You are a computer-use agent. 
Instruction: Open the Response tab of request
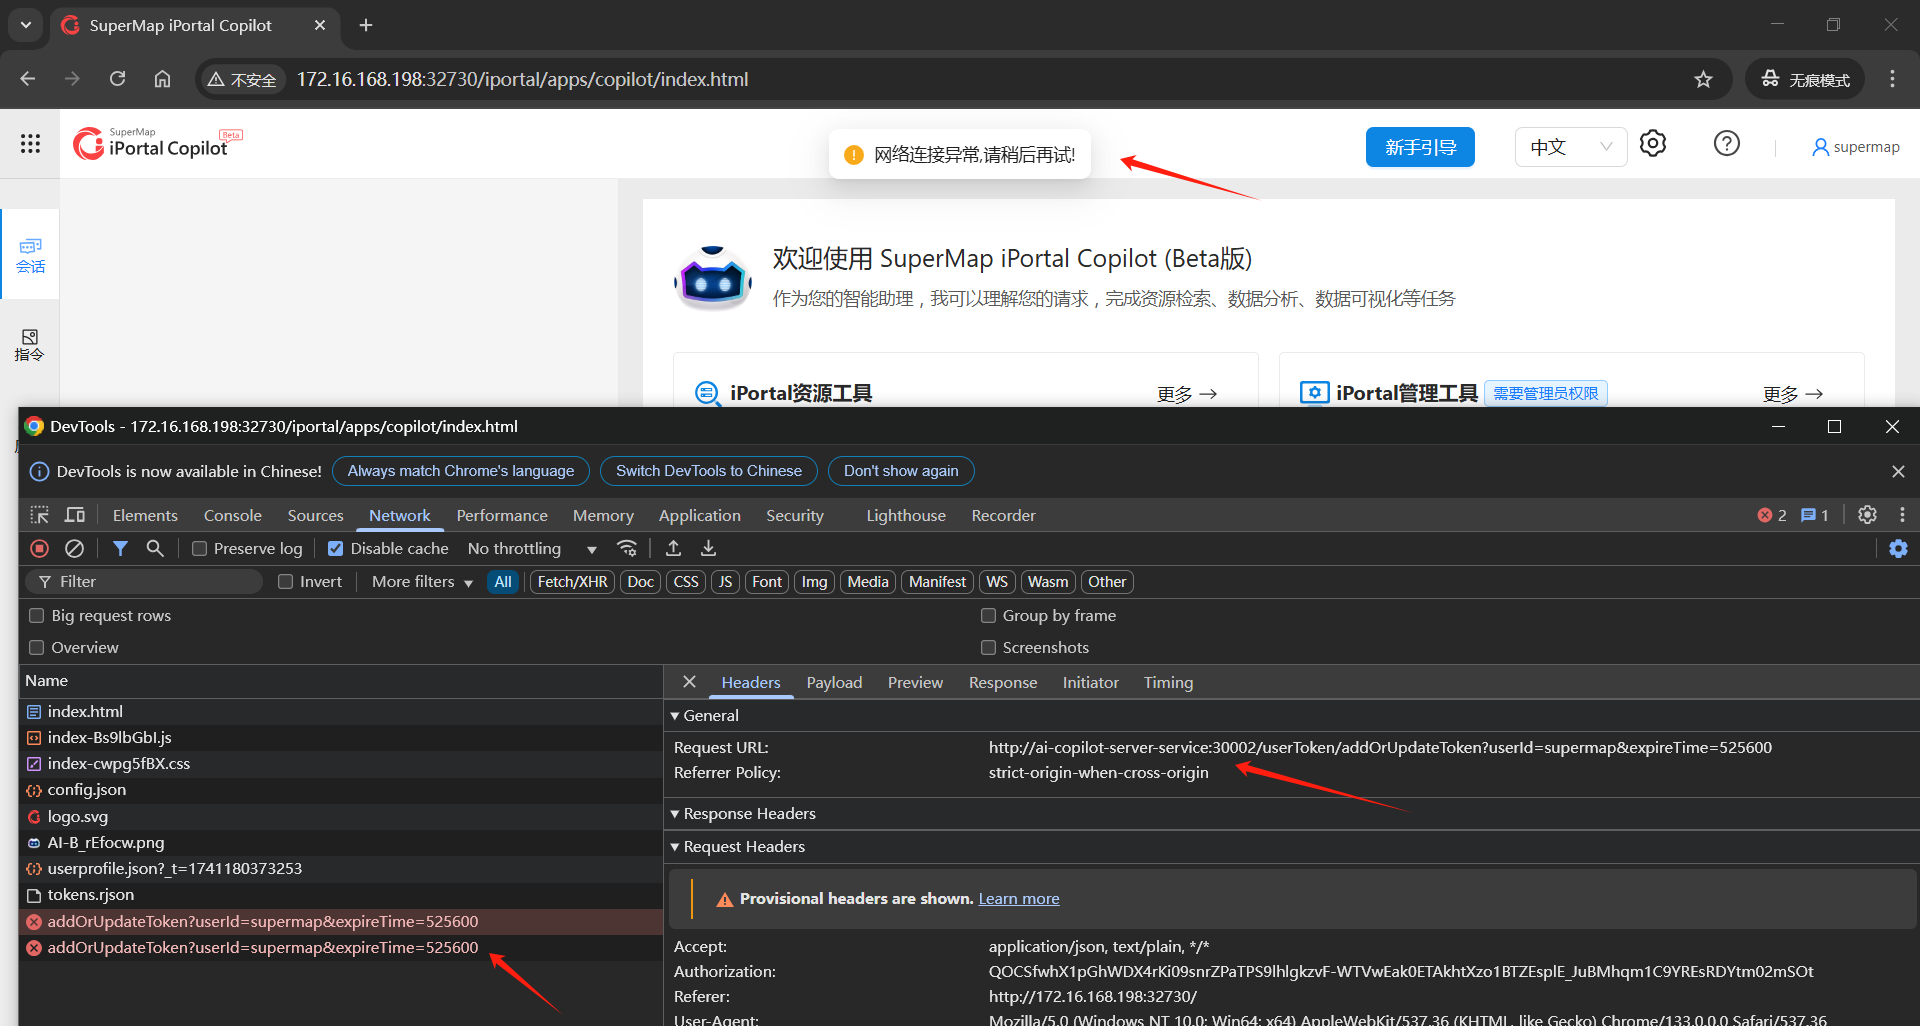pos(1002,683)
